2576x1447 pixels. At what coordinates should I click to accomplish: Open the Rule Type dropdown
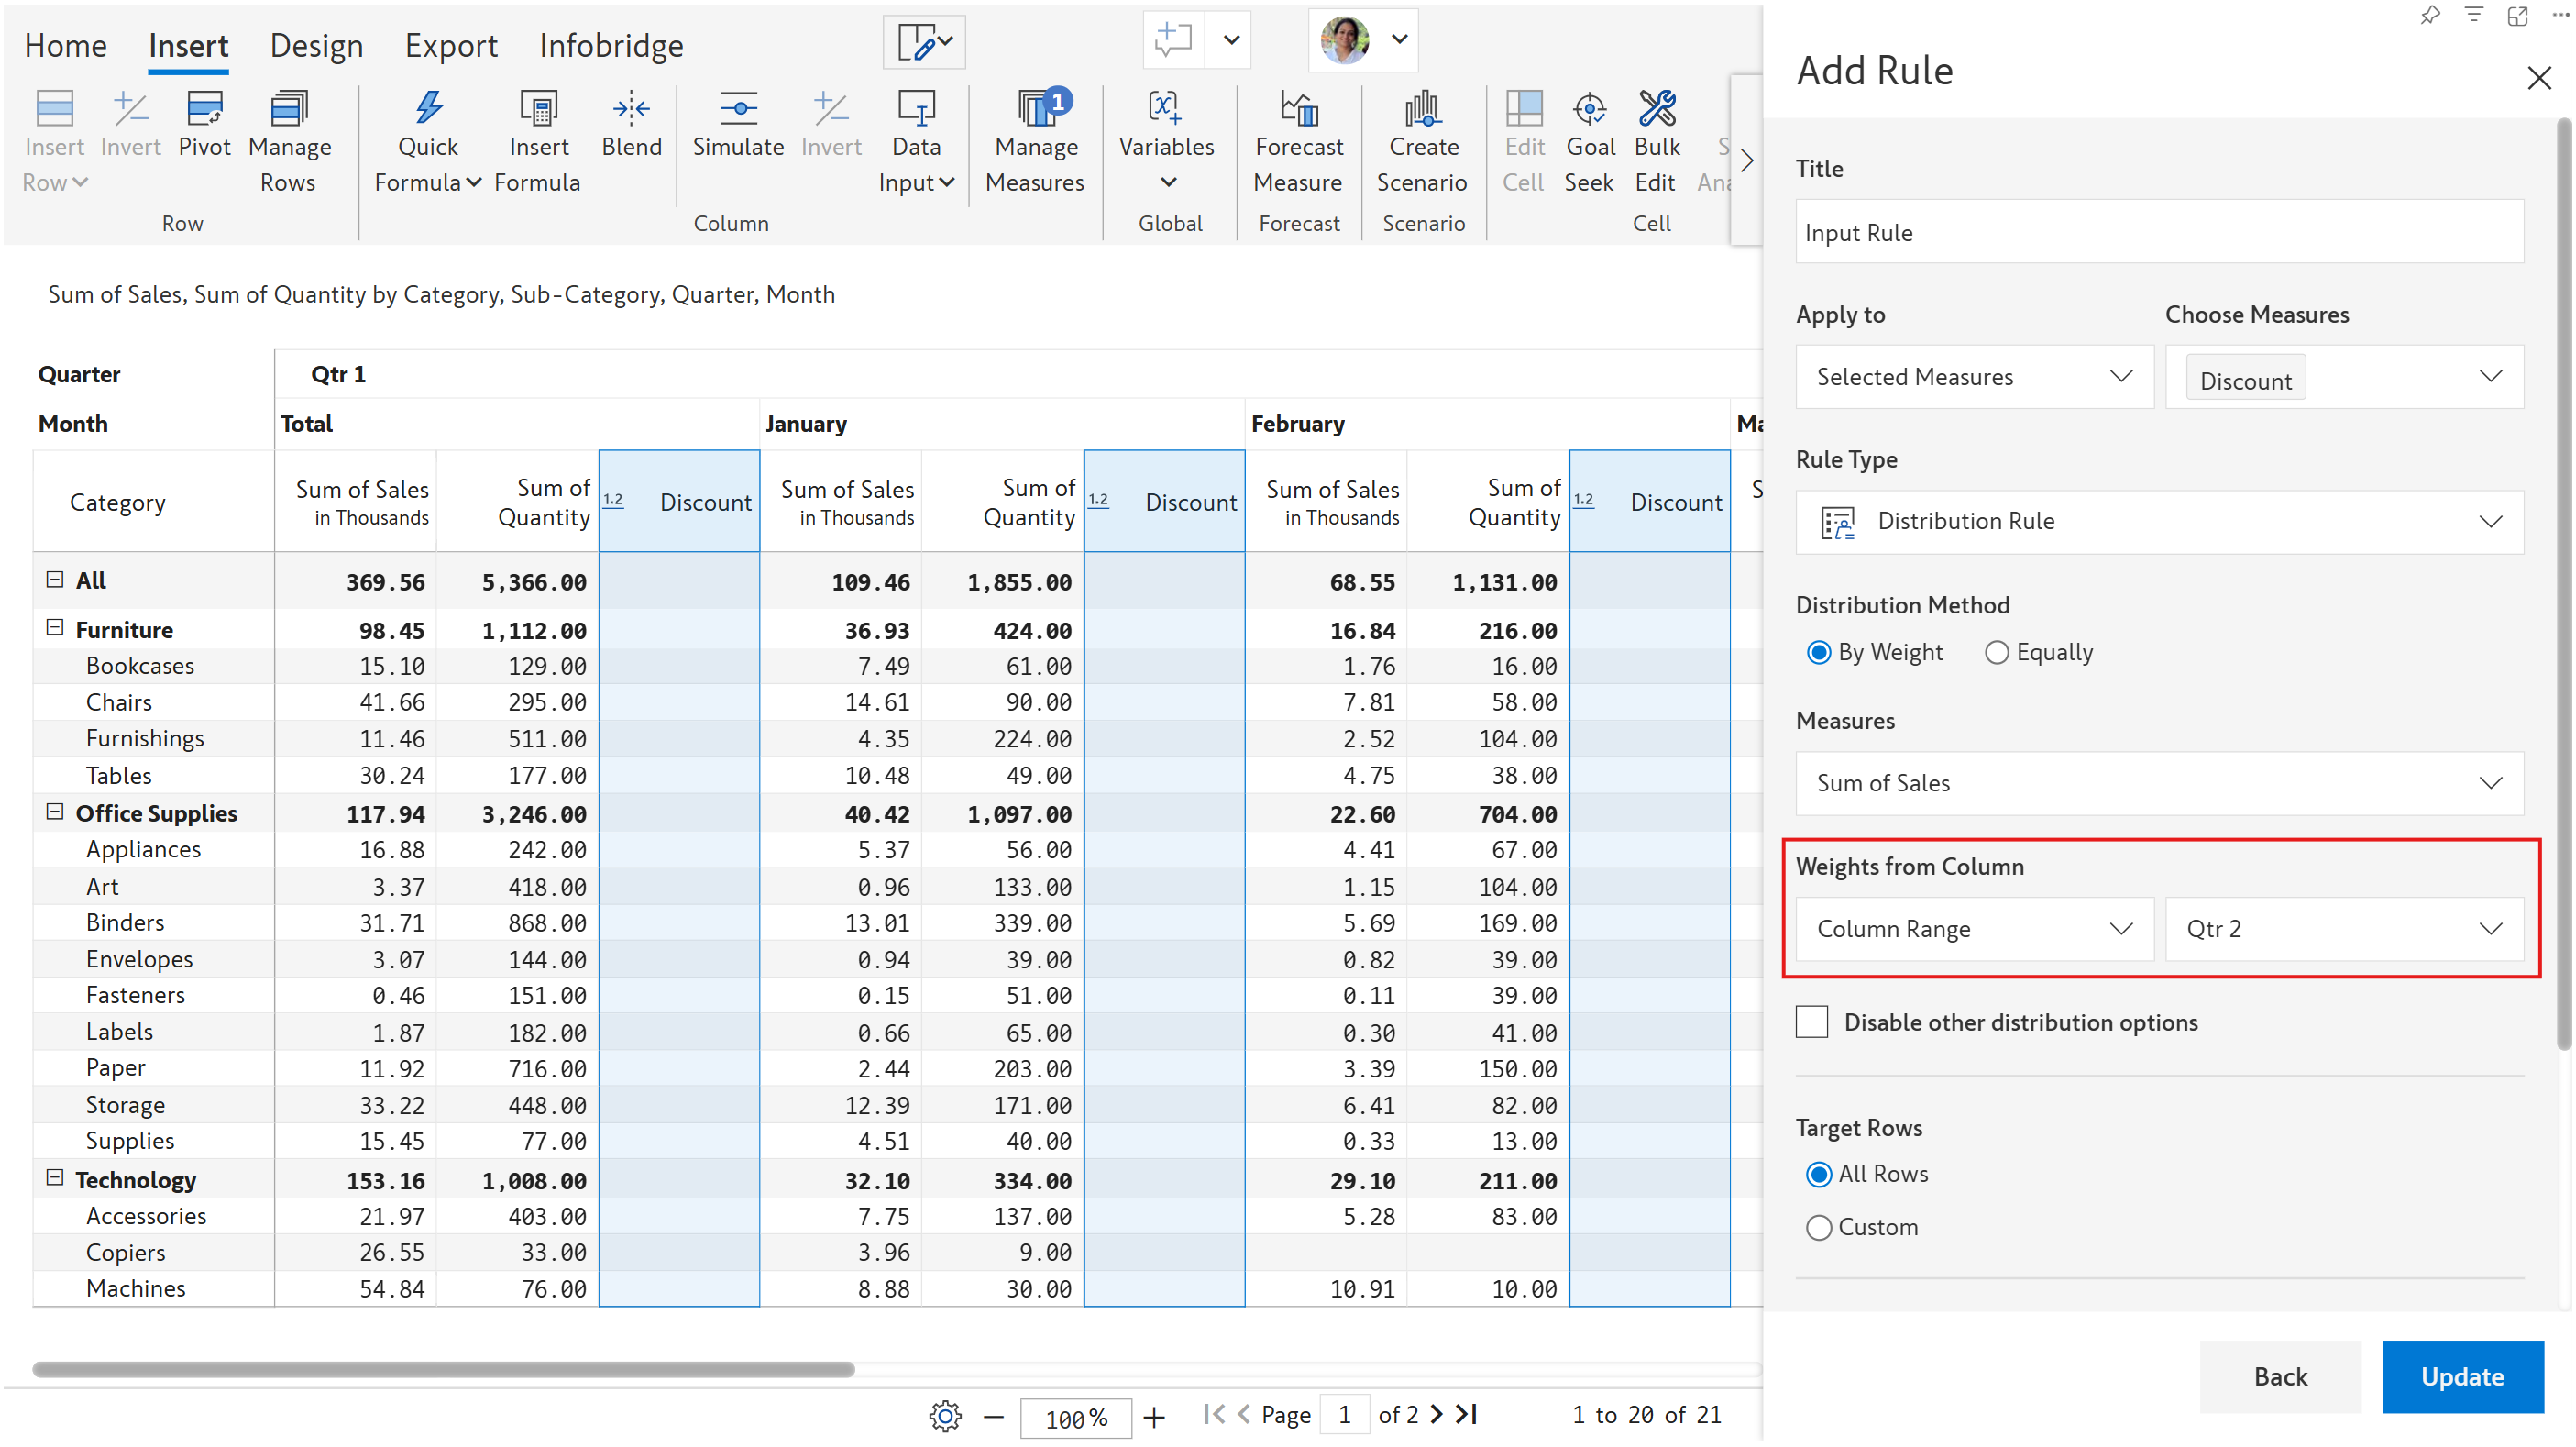tap(2159, 522)
